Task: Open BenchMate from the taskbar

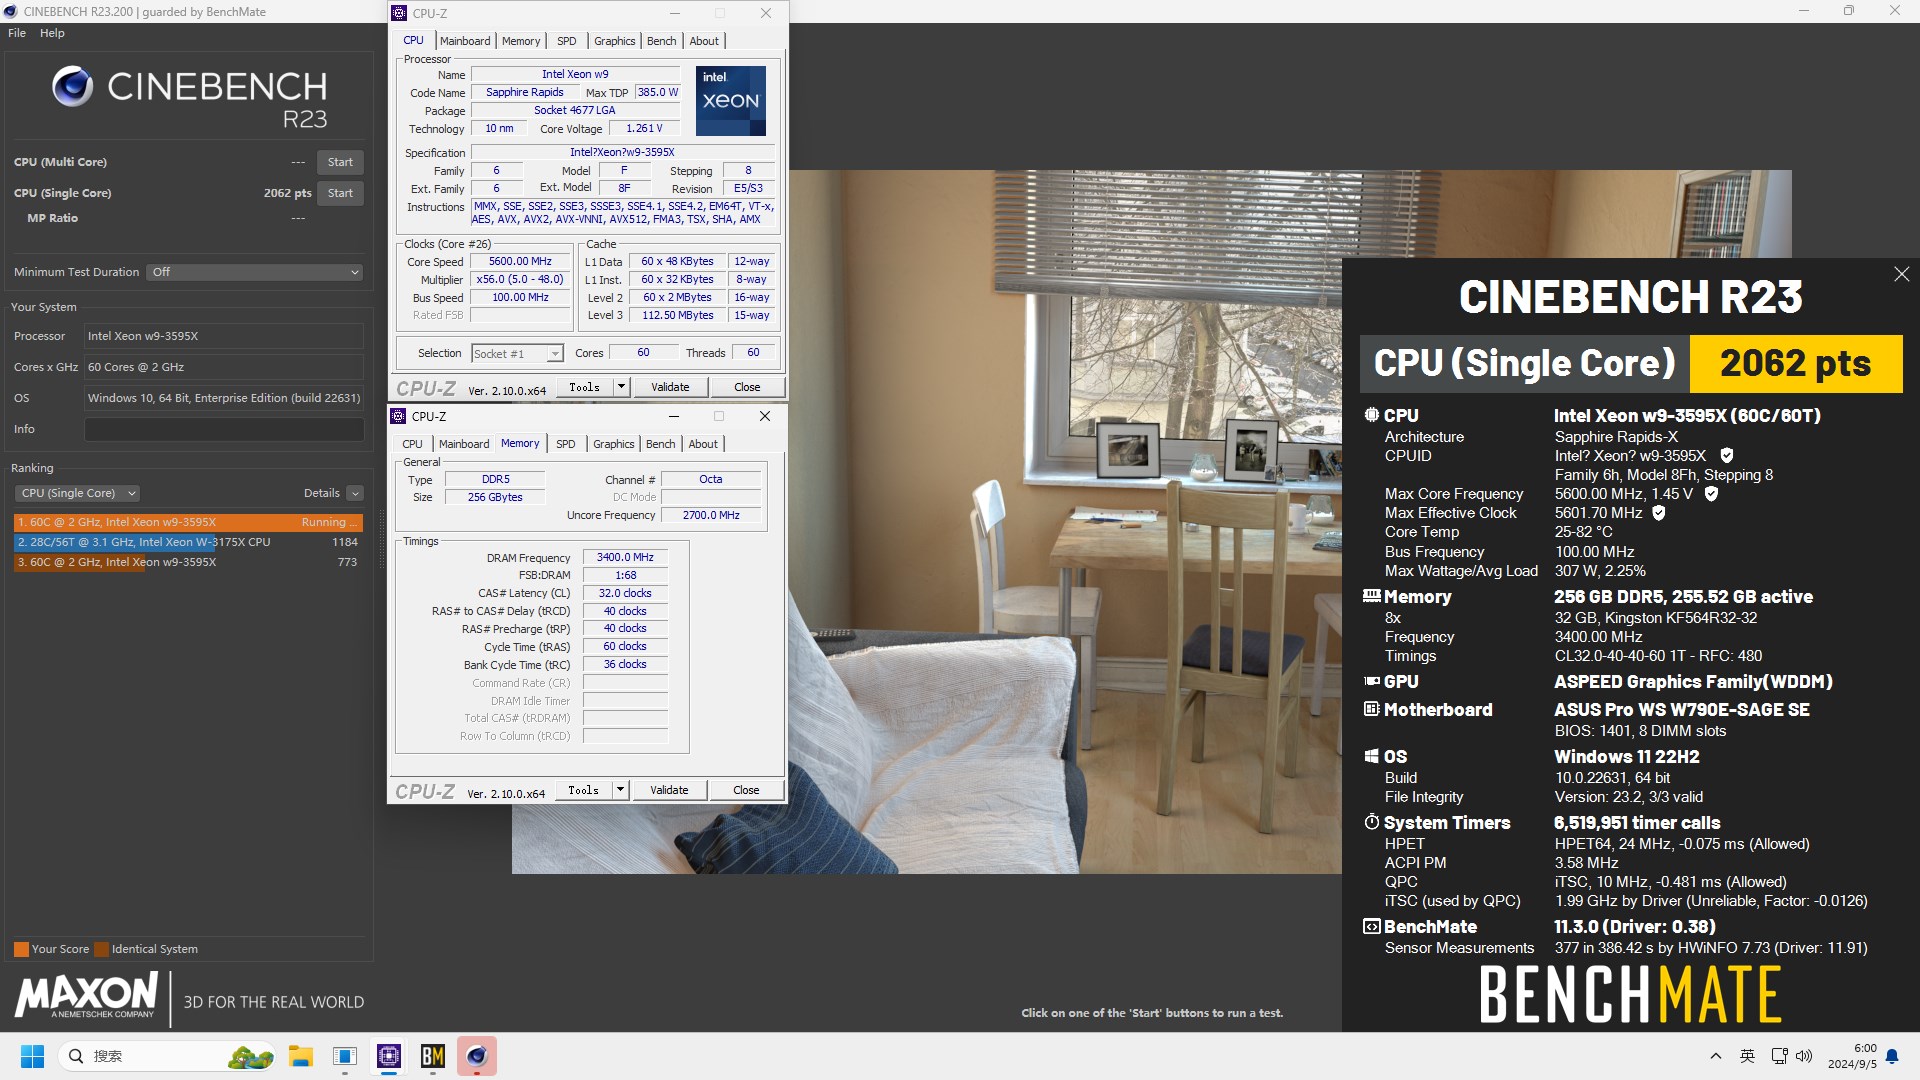Action: pos(433,1056)
